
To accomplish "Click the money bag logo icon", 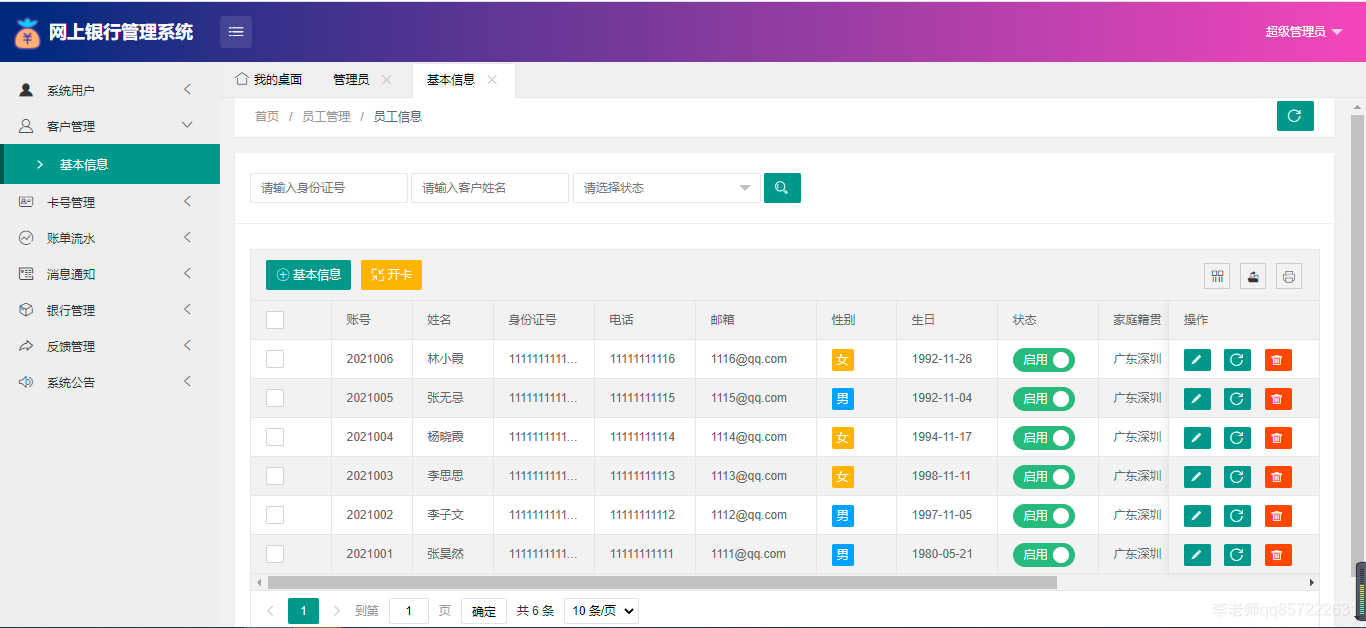I will (x=27, y=33).
